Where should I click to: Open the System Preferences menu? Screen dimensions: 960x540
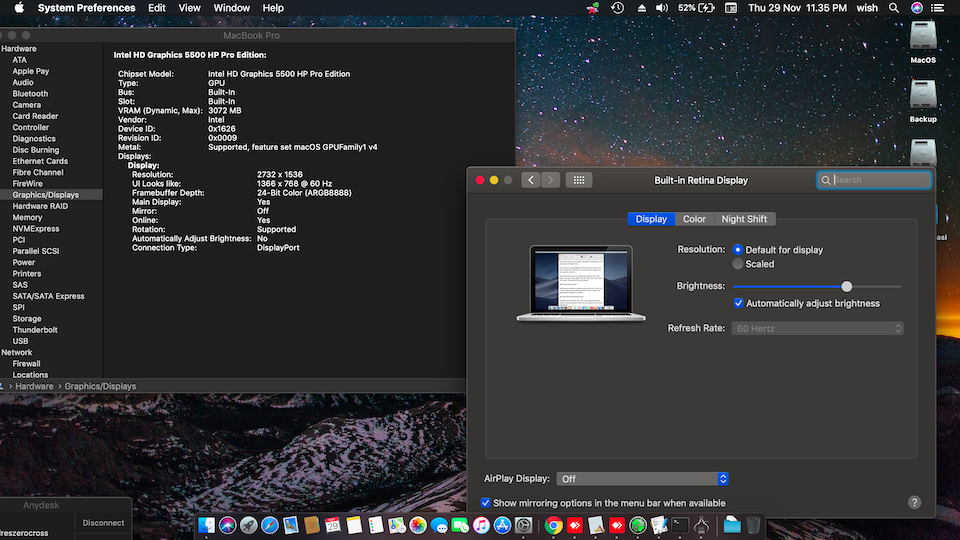pos(86,8)
